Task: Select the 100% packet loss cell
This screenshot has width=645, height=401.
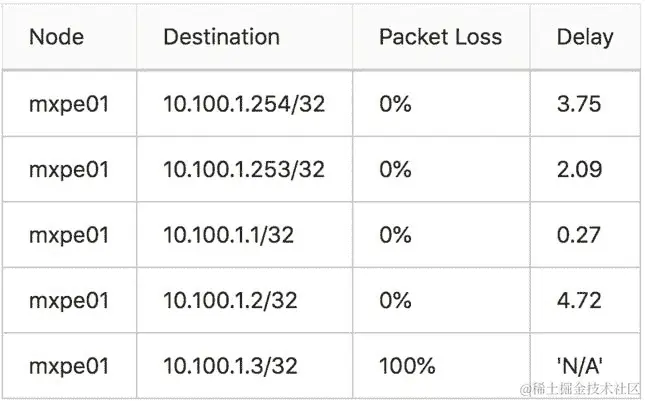Action: (x=407, y=366)
